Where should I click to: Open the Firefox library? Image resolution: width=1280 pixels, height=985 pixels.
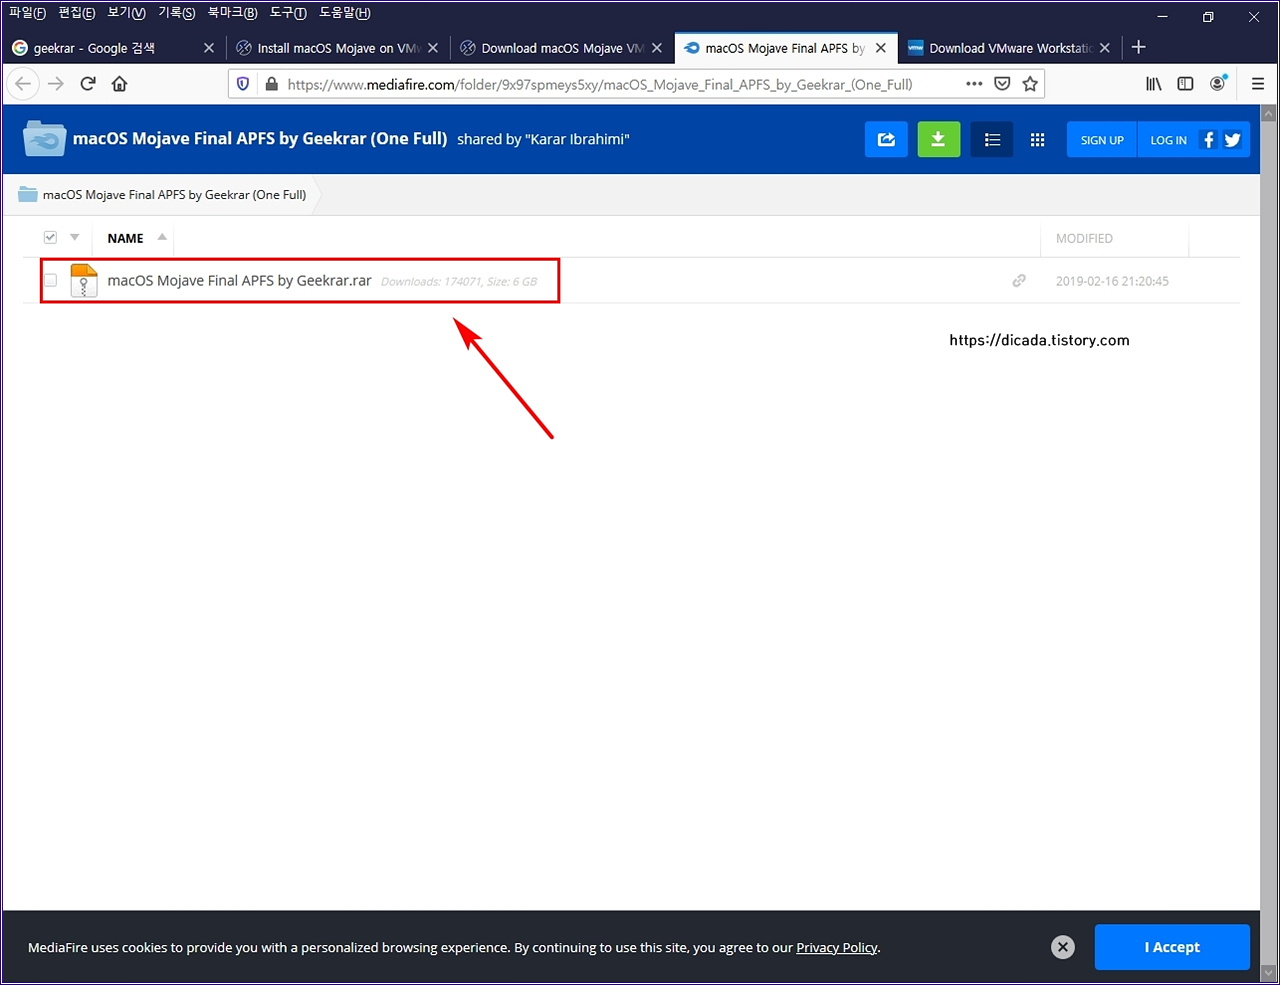click(x=1154, y=84)
